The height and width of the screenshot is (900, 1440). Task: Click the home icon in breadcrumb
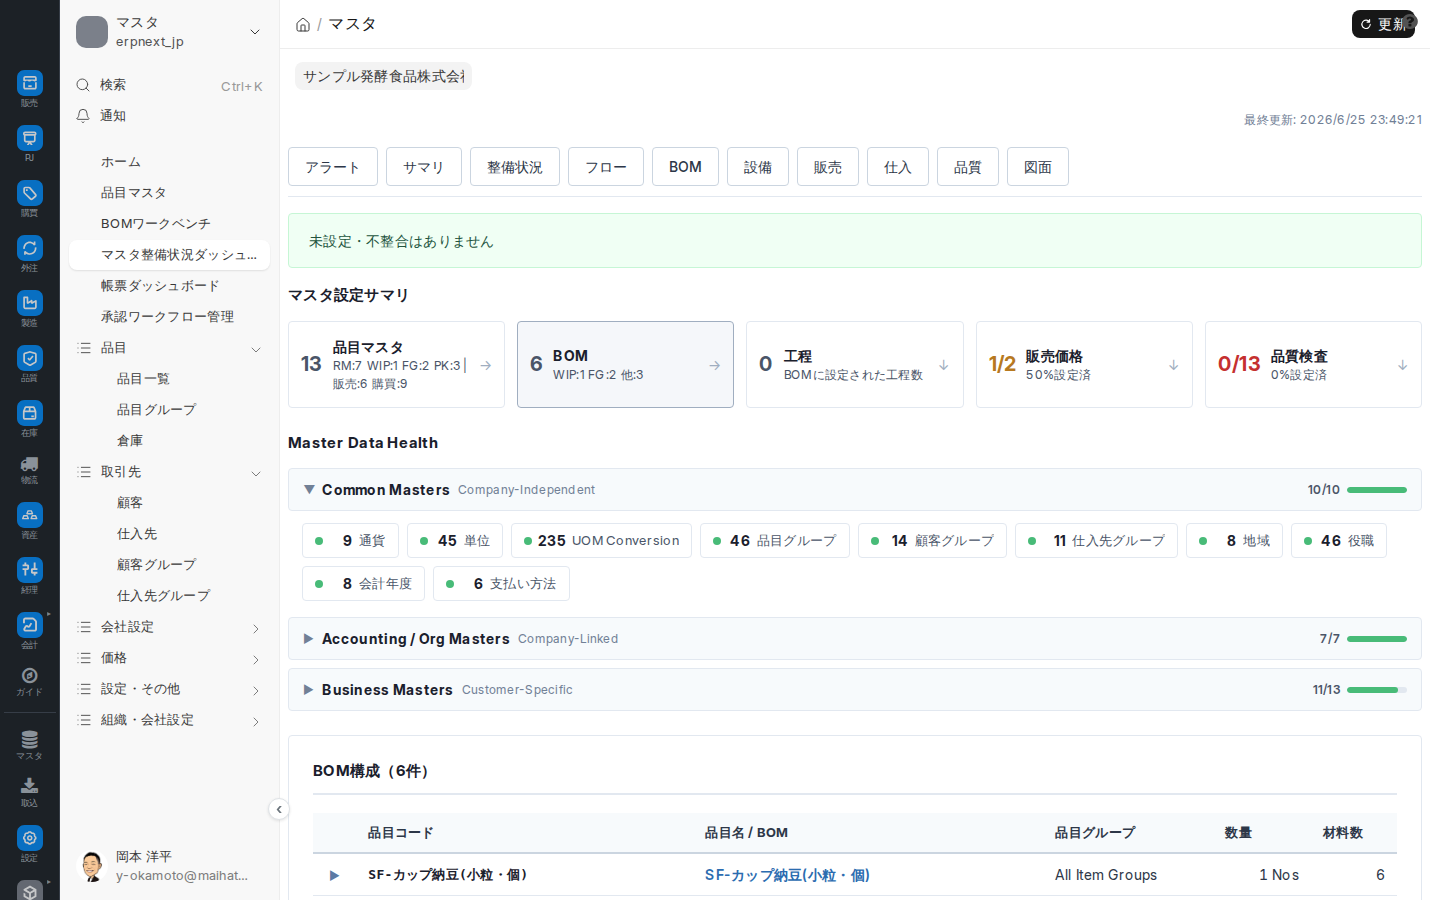click(x=303, y=25)
